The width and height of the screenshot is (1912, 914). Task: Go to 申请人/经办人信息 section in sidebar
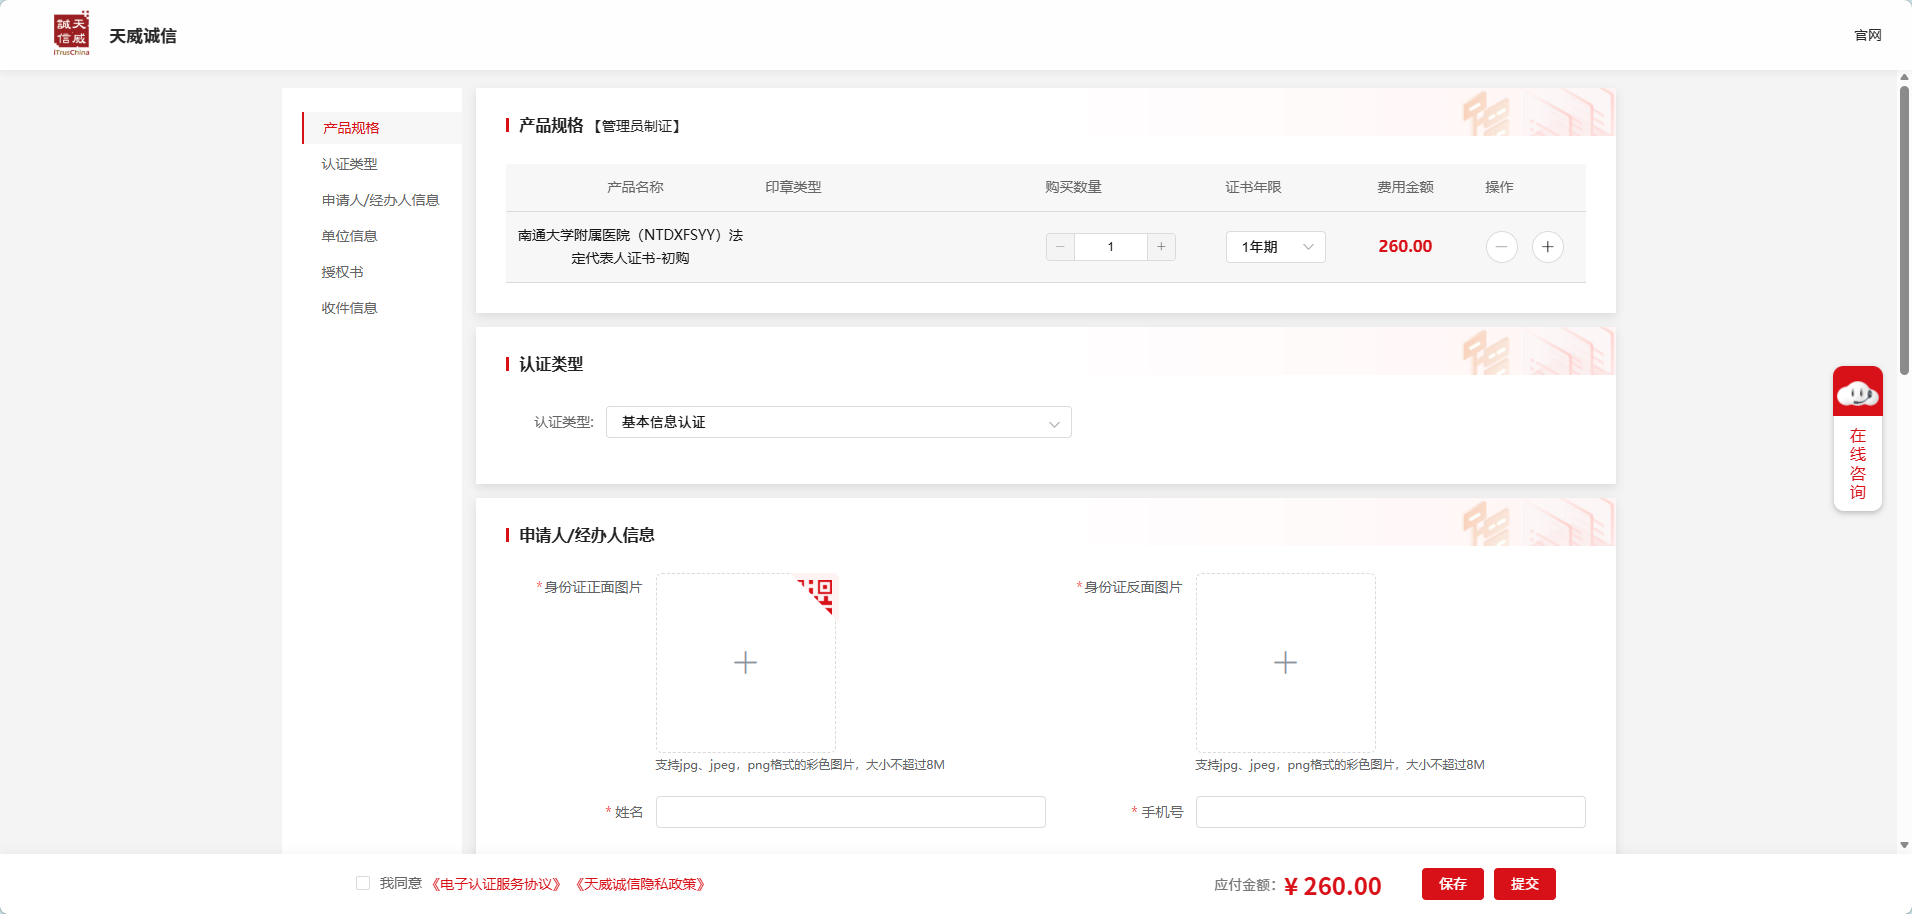click(380, 200)
